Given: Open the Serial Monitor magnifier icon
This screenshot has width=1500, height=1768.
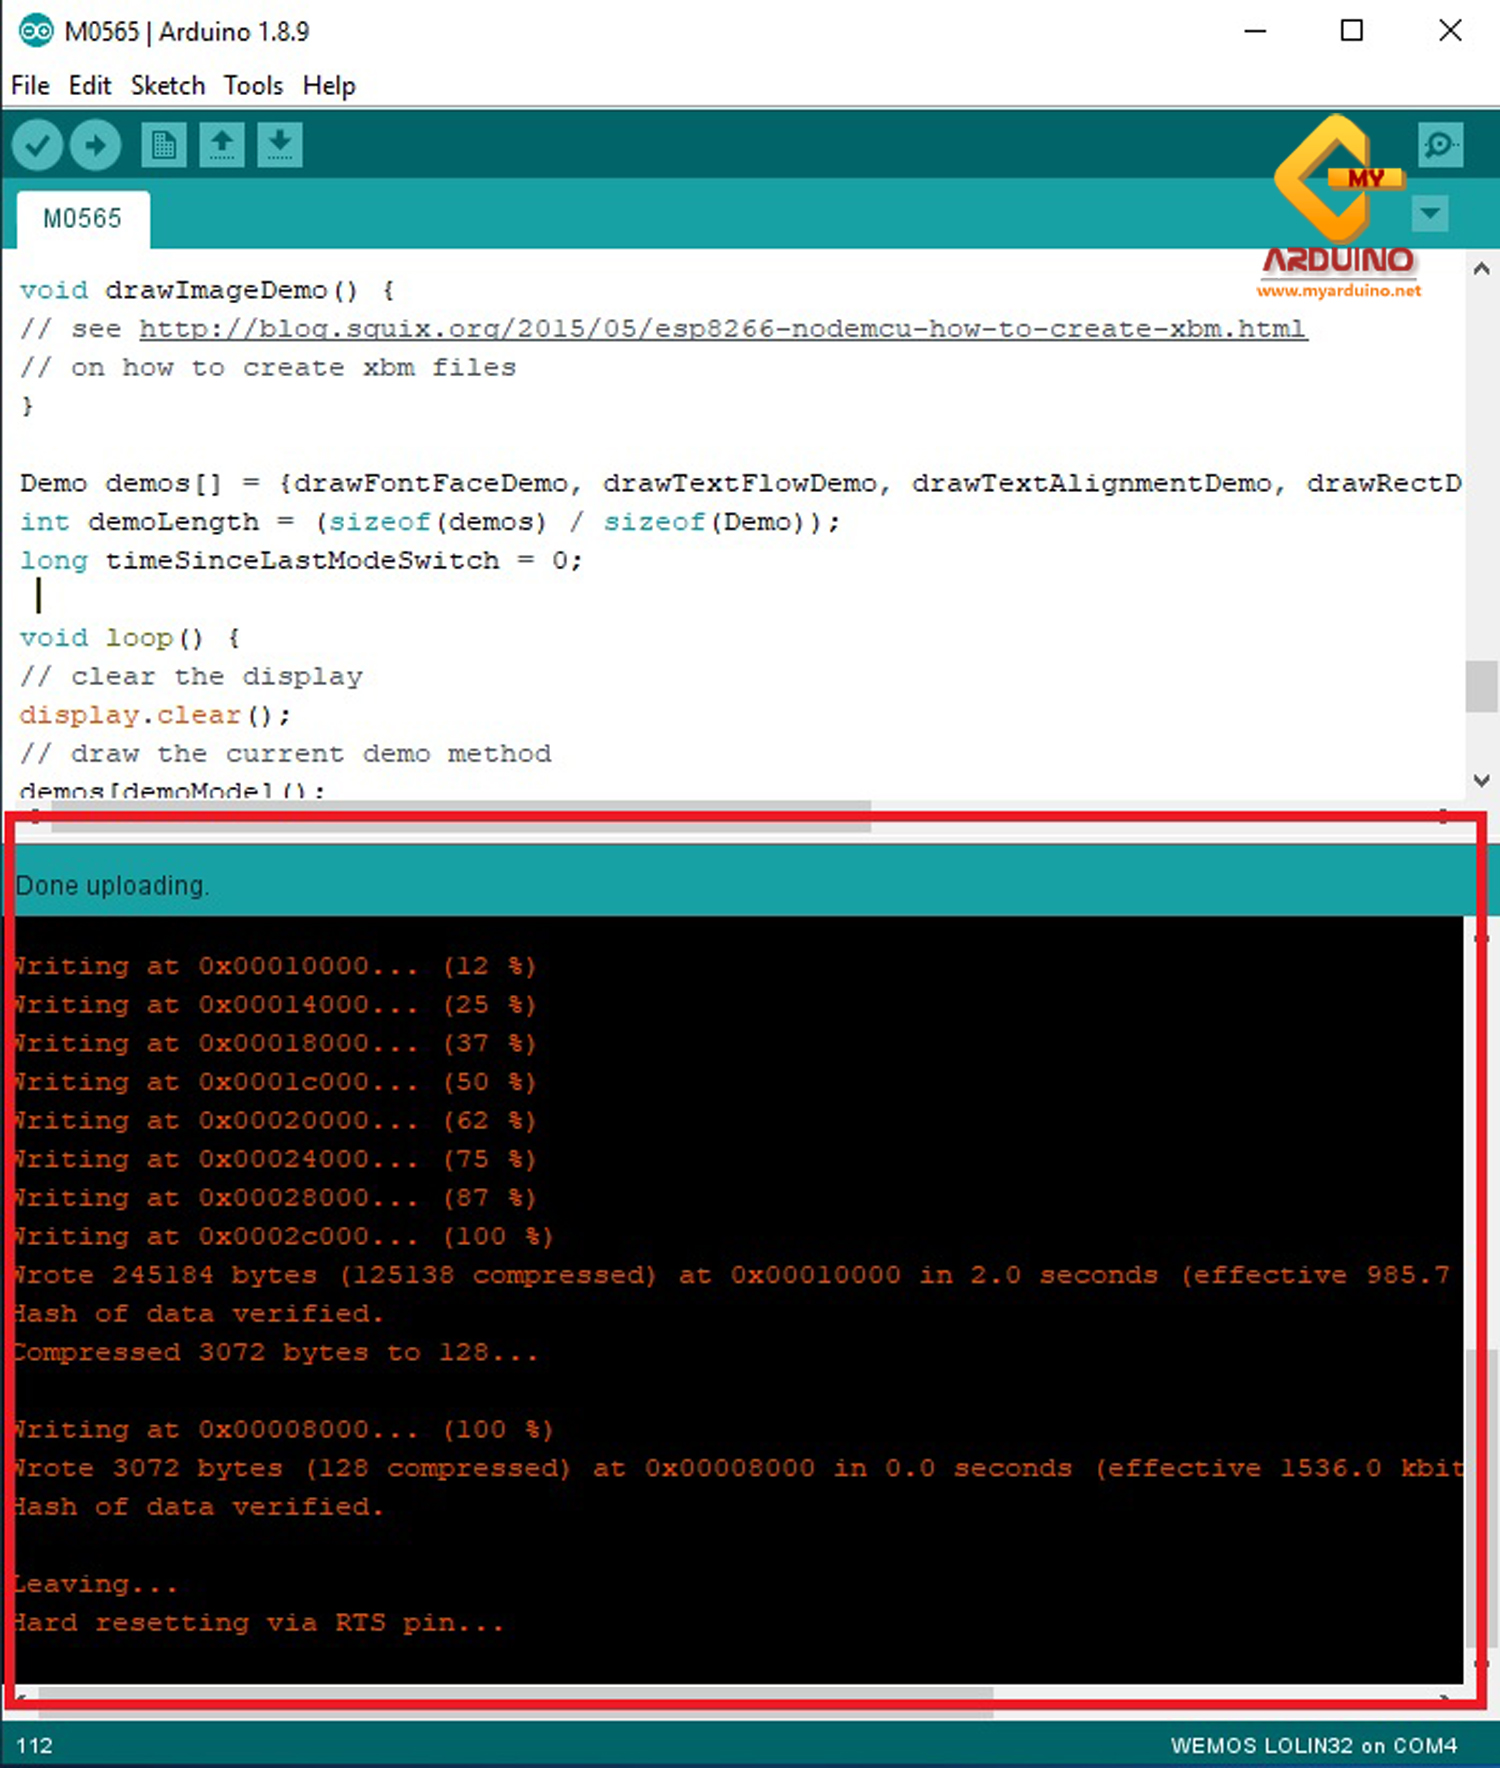Looking at the screenshot, I should click(x=1440, y=146).
